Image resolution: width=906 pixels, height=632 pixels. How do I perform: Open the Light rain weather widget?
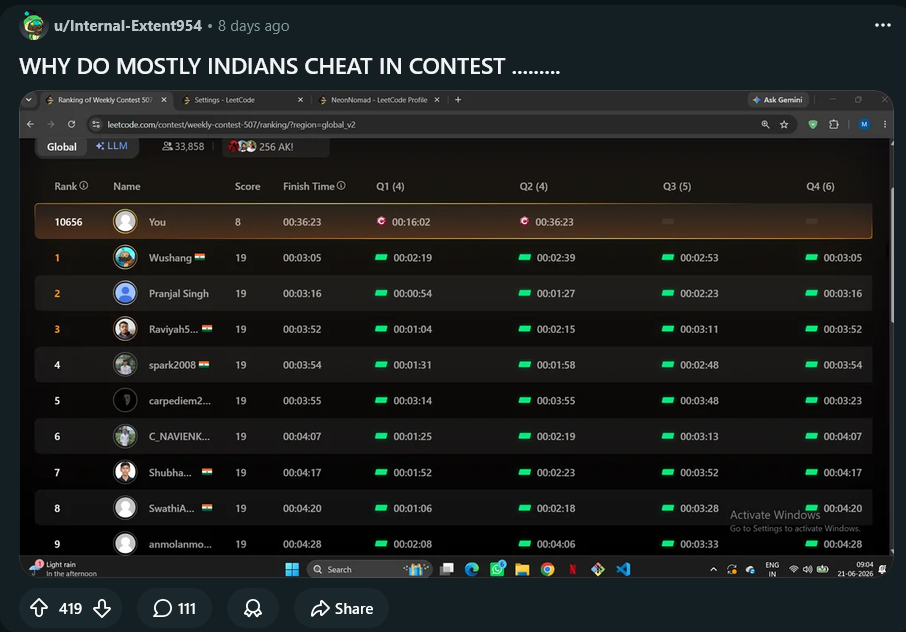(64, 568)
